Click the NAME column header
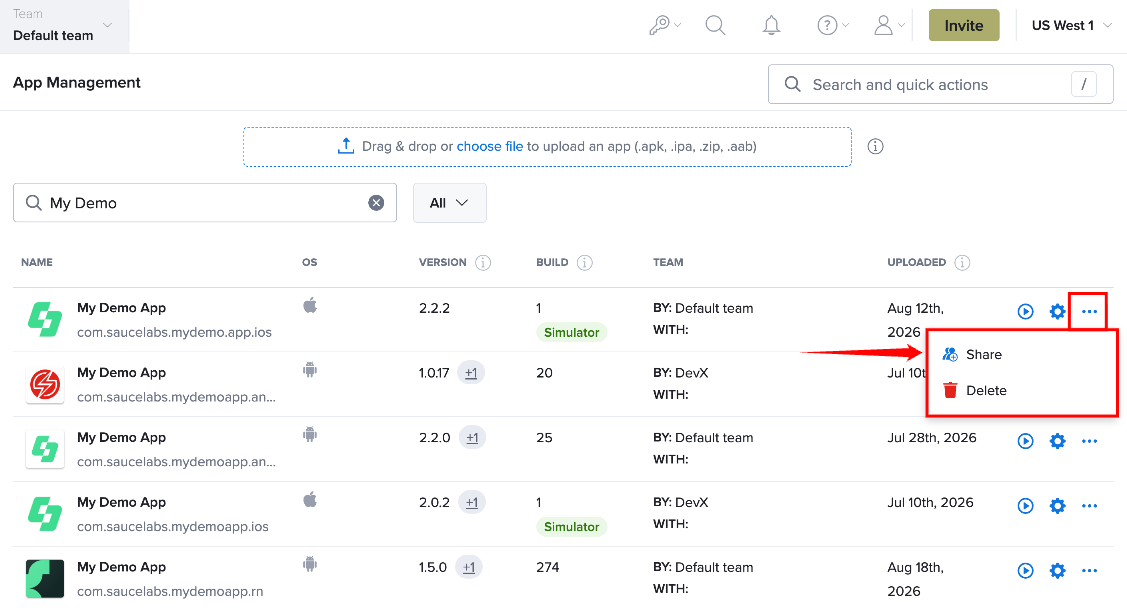The height and width of the screenshot is (608, 1127). tap(37, 262)
